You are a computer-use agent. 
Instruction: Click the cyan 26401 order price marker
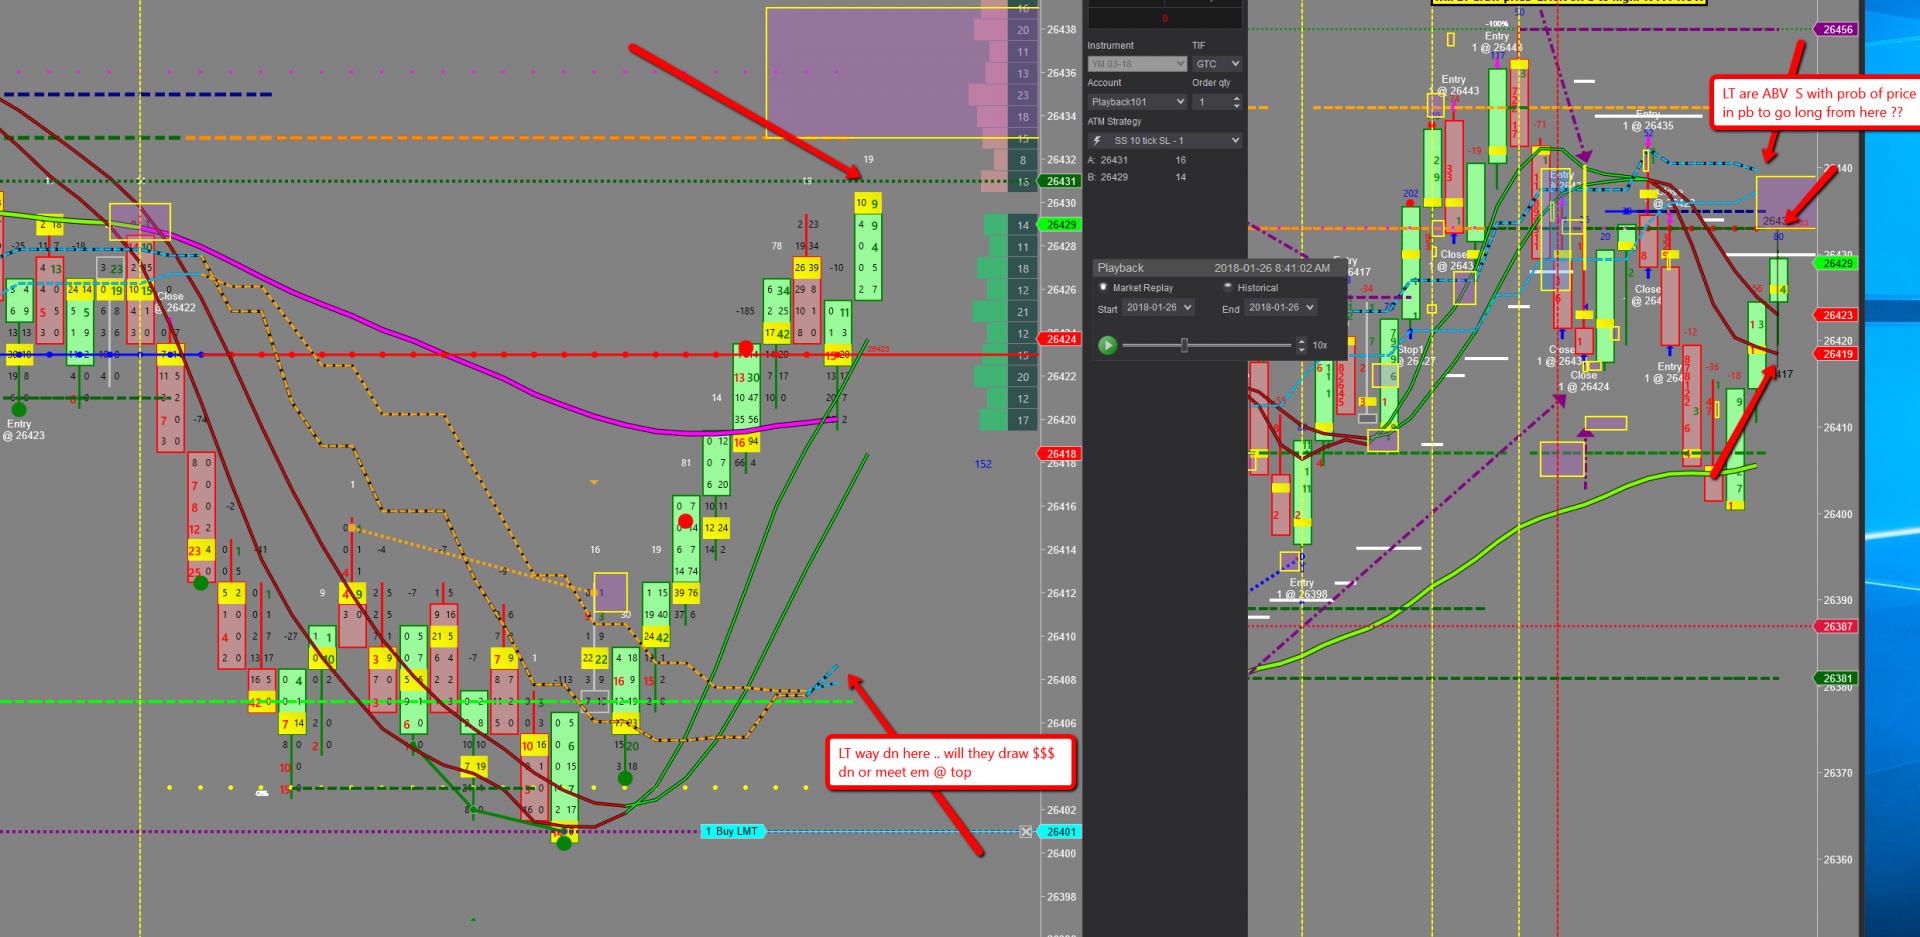pos(1061,832)
